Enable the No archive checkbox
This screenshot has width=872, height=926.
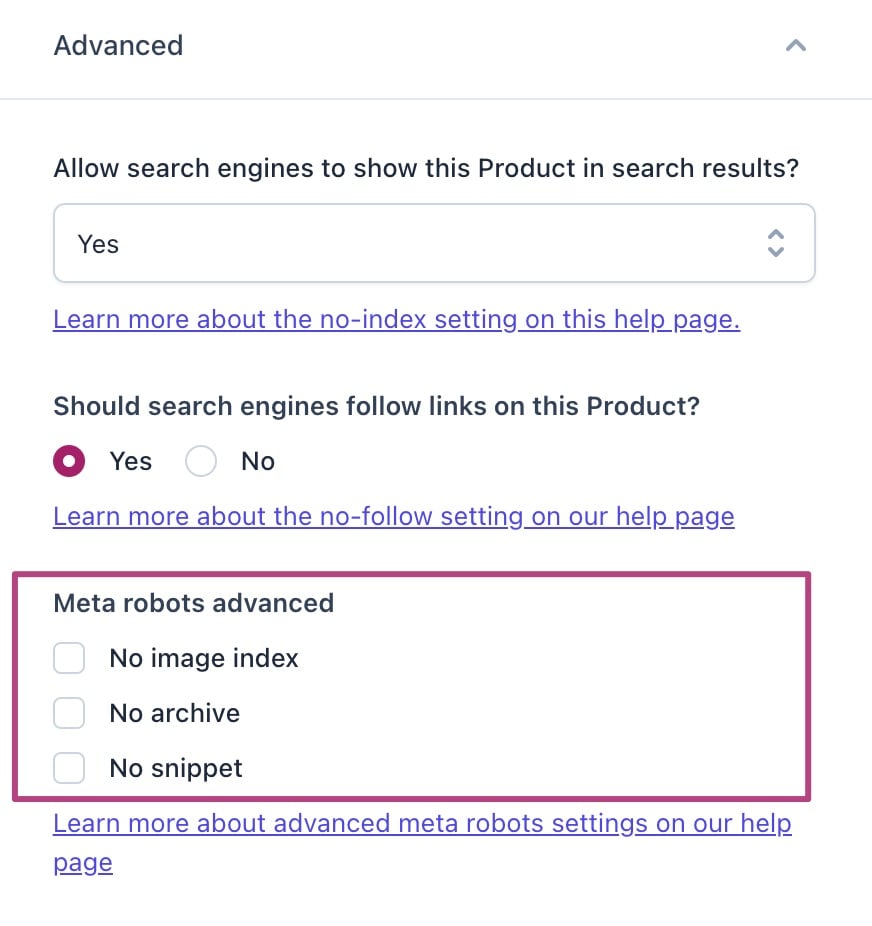click(x=69, y=713)
